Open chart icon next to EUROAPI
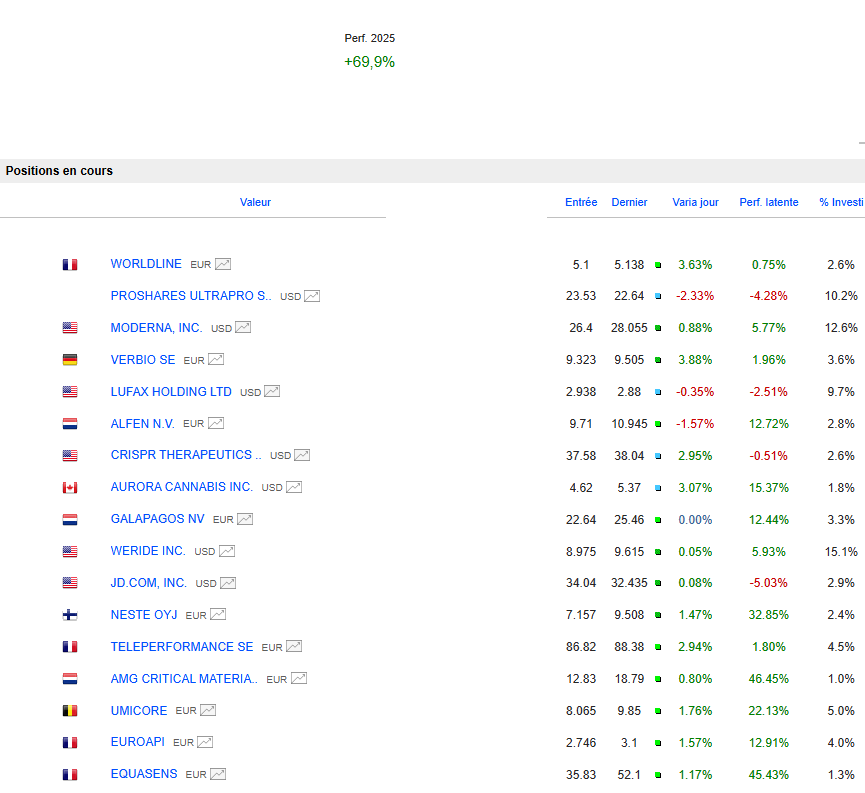Viewport: 865px width, 793px height. click(x=205, y=742)
